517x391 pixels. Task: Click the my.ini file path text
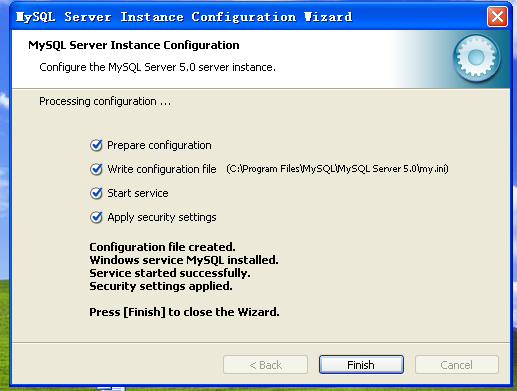337,169
